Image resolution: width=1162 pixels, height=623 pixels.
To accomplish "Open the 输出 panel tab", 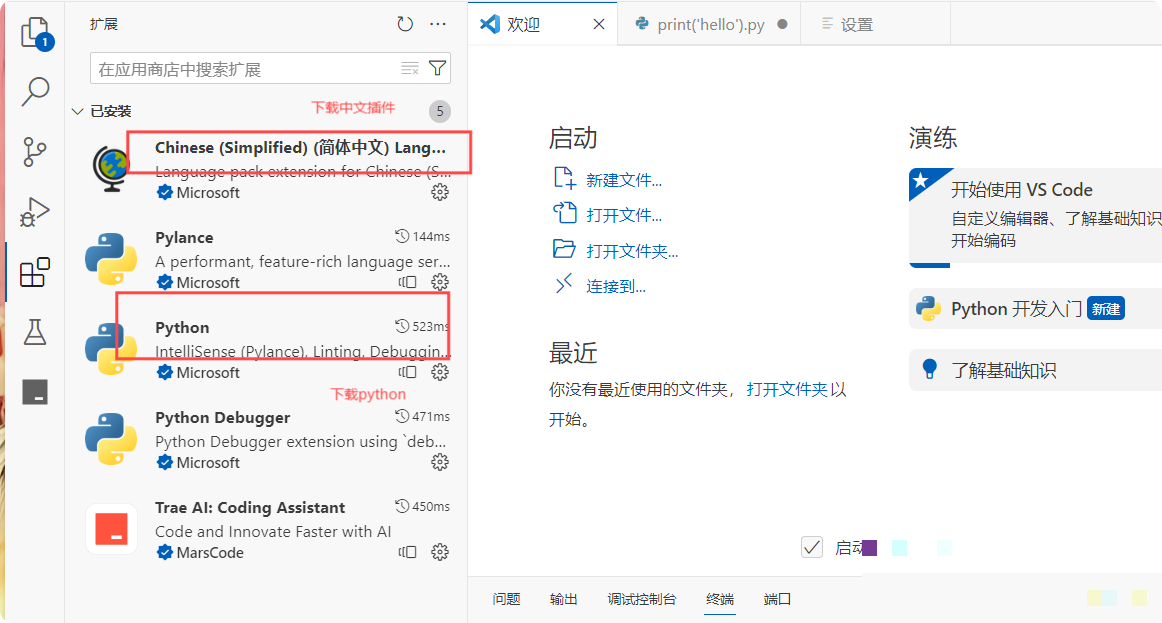I will 563,599.
